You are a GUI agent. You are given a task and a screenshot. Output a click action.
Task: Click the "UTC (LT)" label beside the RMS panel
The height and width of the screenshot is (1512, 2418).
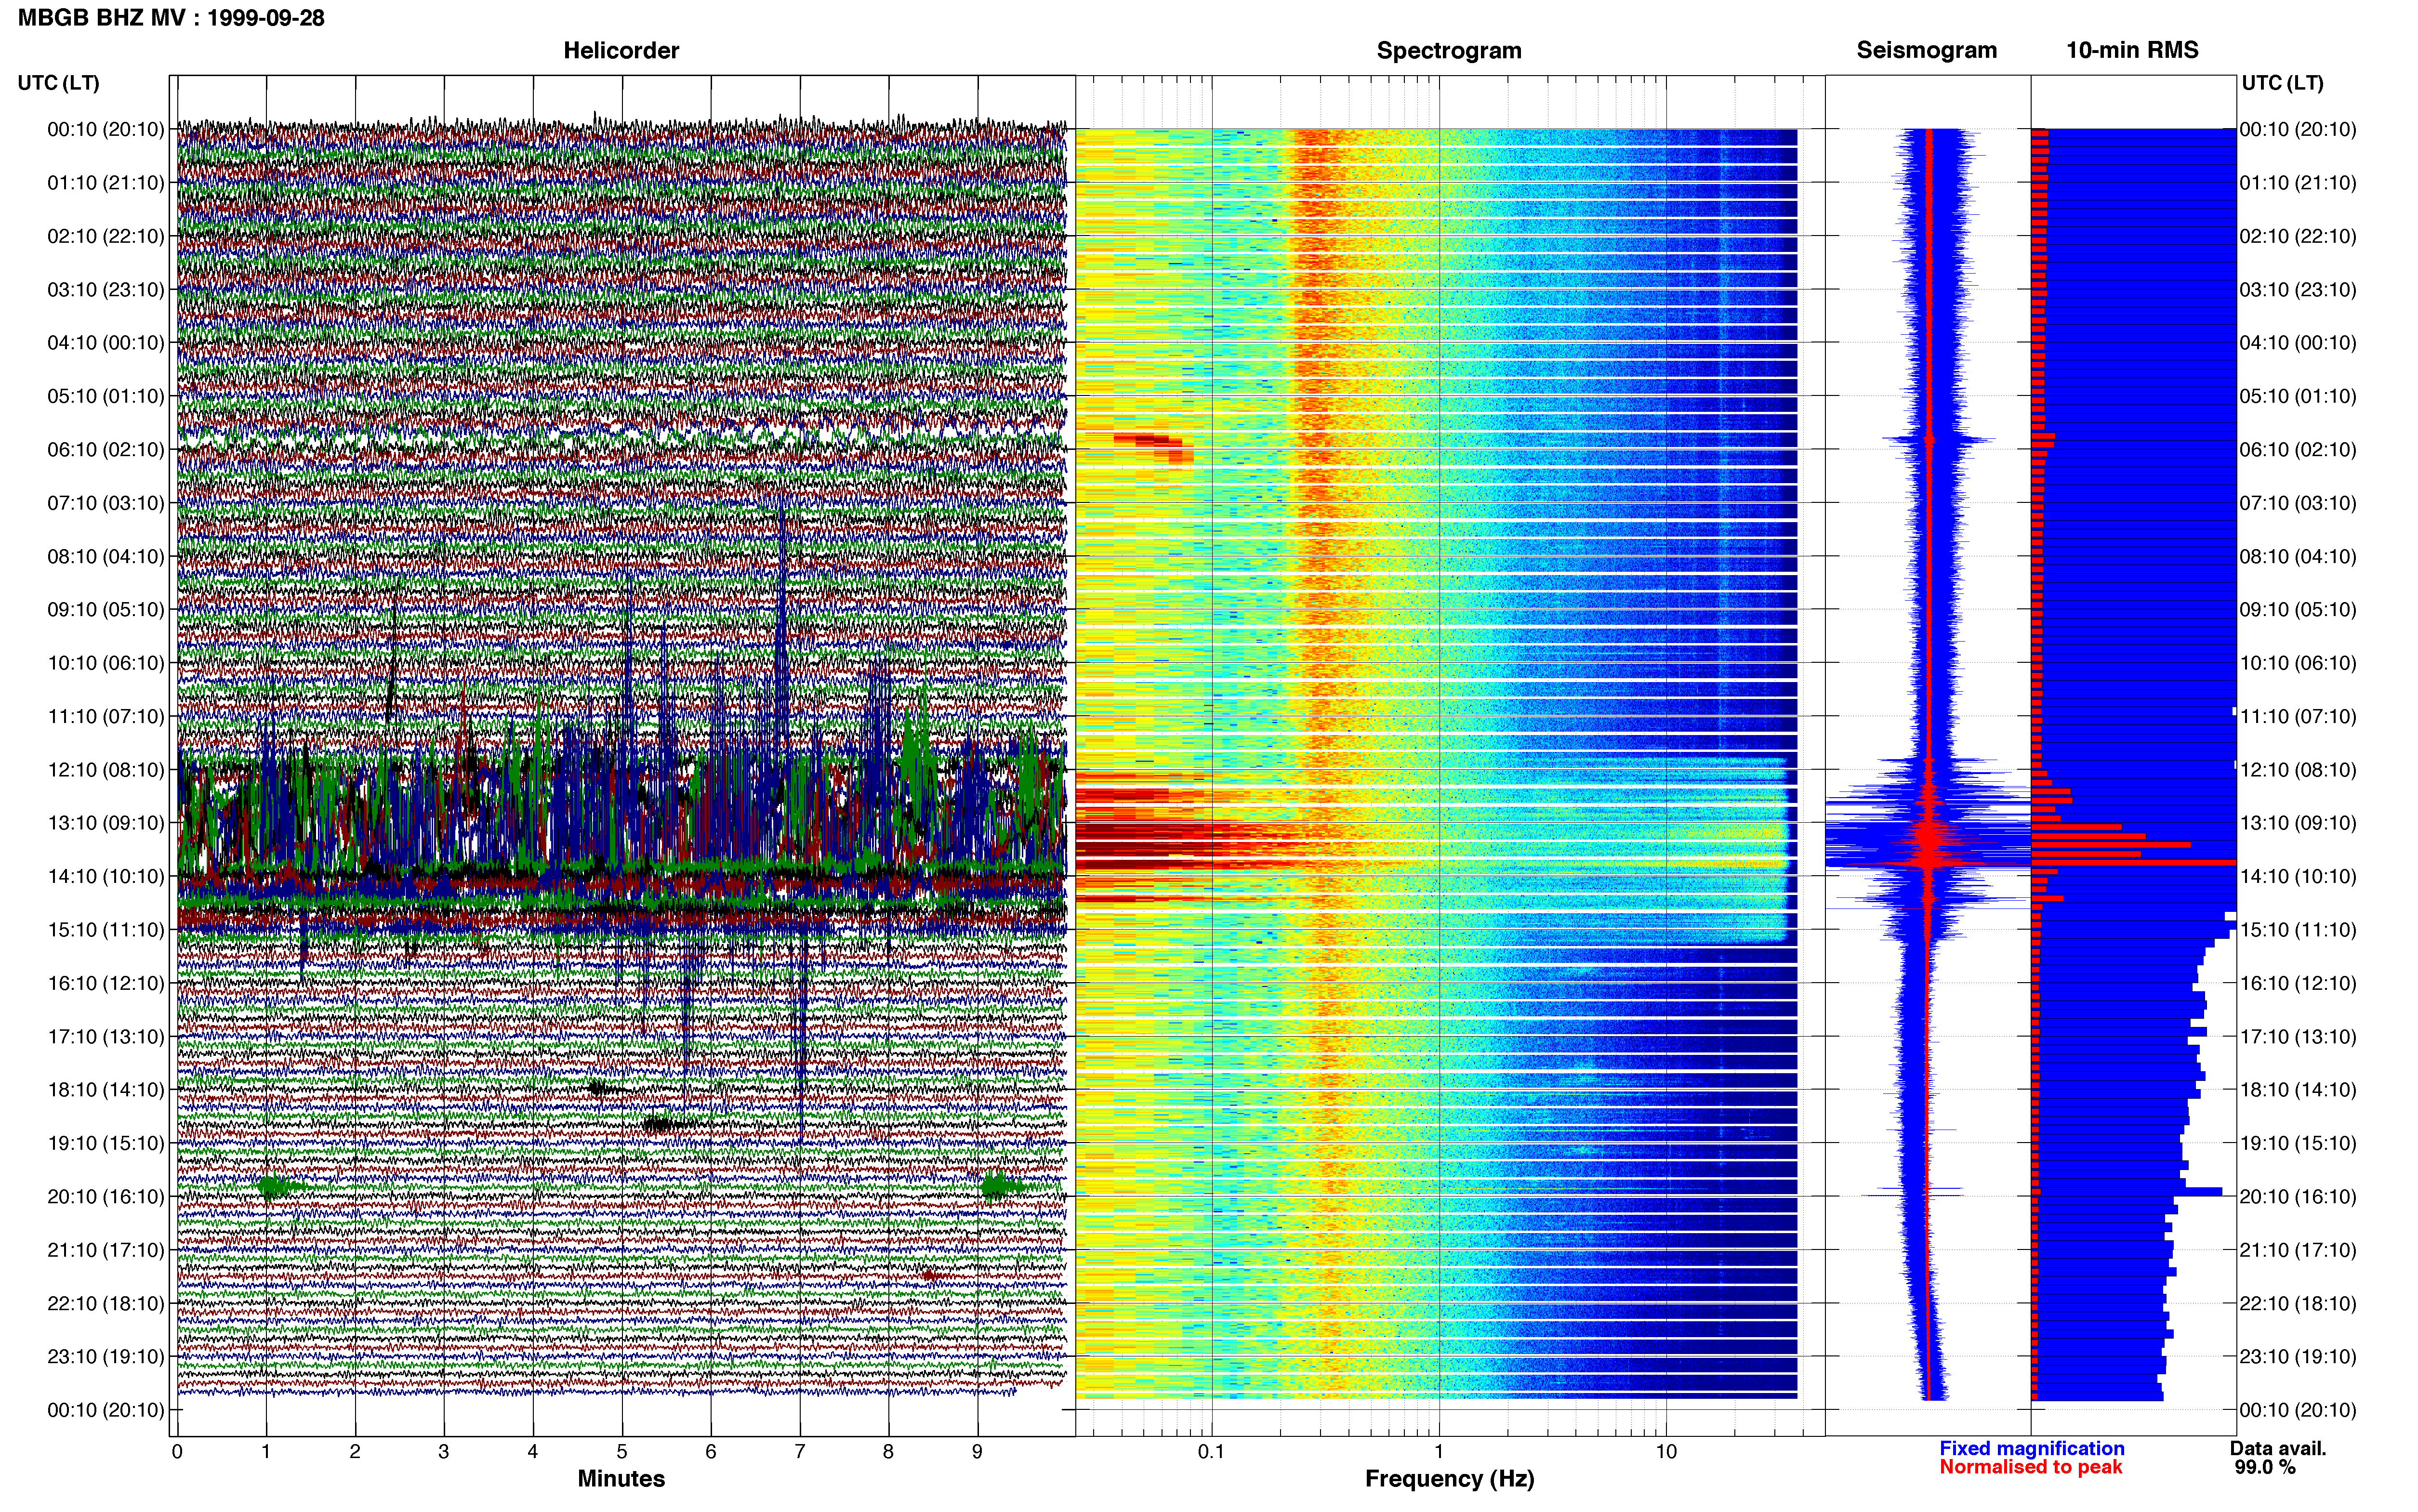[2282, 83]
